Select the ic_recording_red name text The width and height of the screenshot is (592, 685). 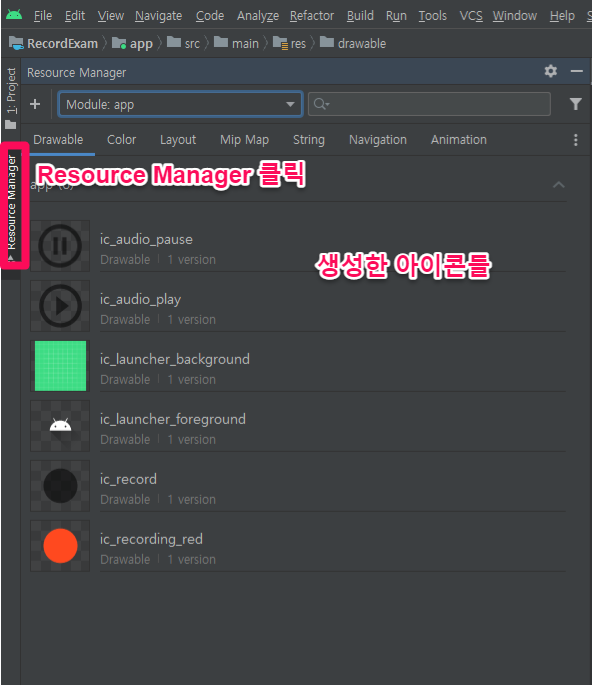(151, 539)
